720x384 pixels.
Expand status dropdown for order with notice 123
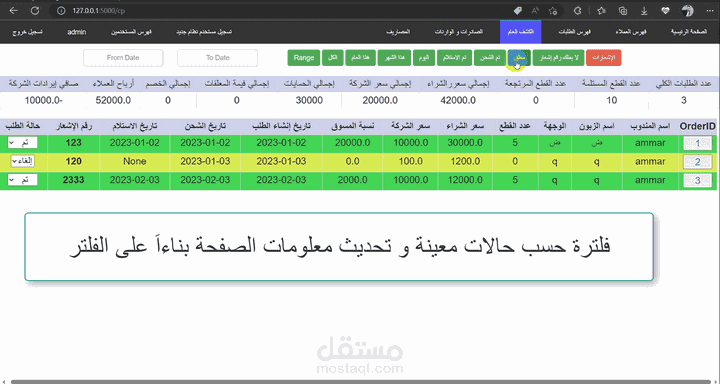coord(22,143)
